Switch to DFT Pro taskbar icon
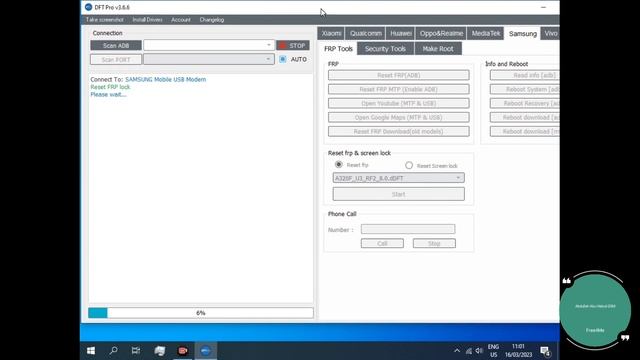 click(206, 351)
